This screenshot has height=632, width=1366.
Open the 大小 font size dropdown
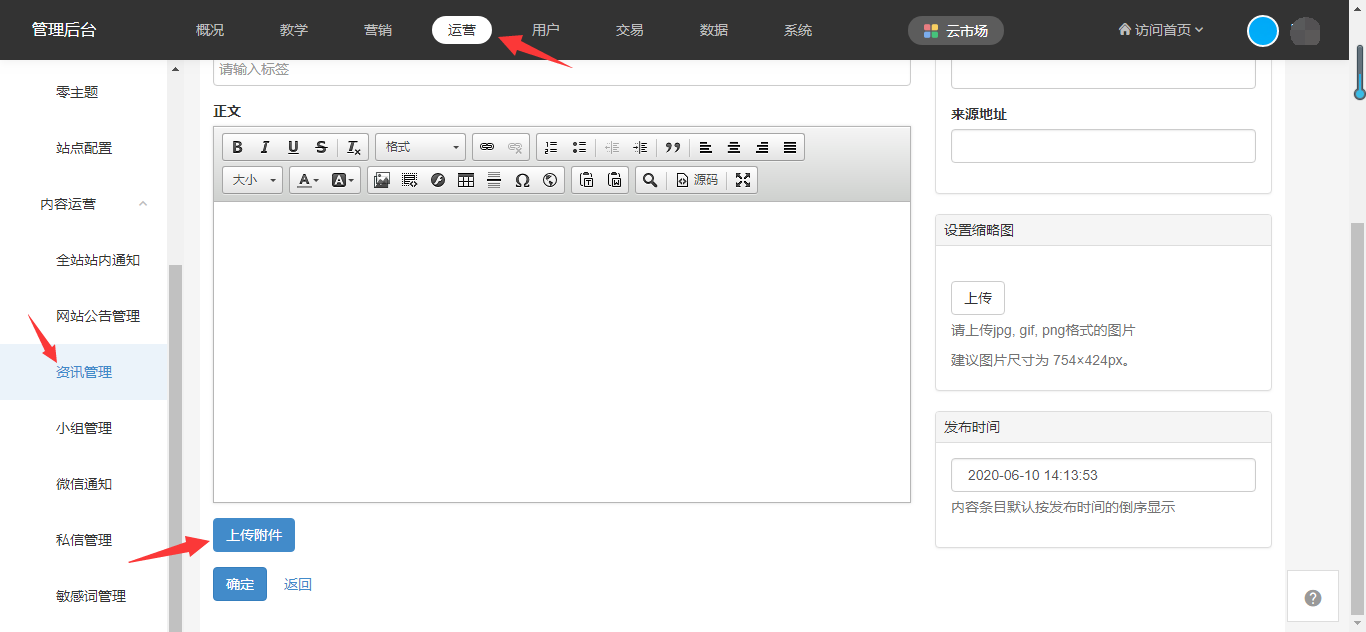pyautogui.click(x=252, y=180)
